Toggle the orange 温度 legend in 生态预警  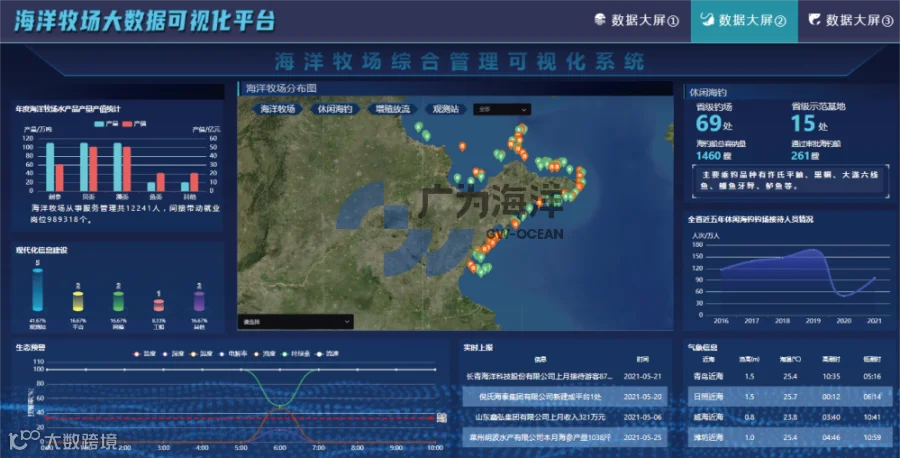click(x=201, y=354)
